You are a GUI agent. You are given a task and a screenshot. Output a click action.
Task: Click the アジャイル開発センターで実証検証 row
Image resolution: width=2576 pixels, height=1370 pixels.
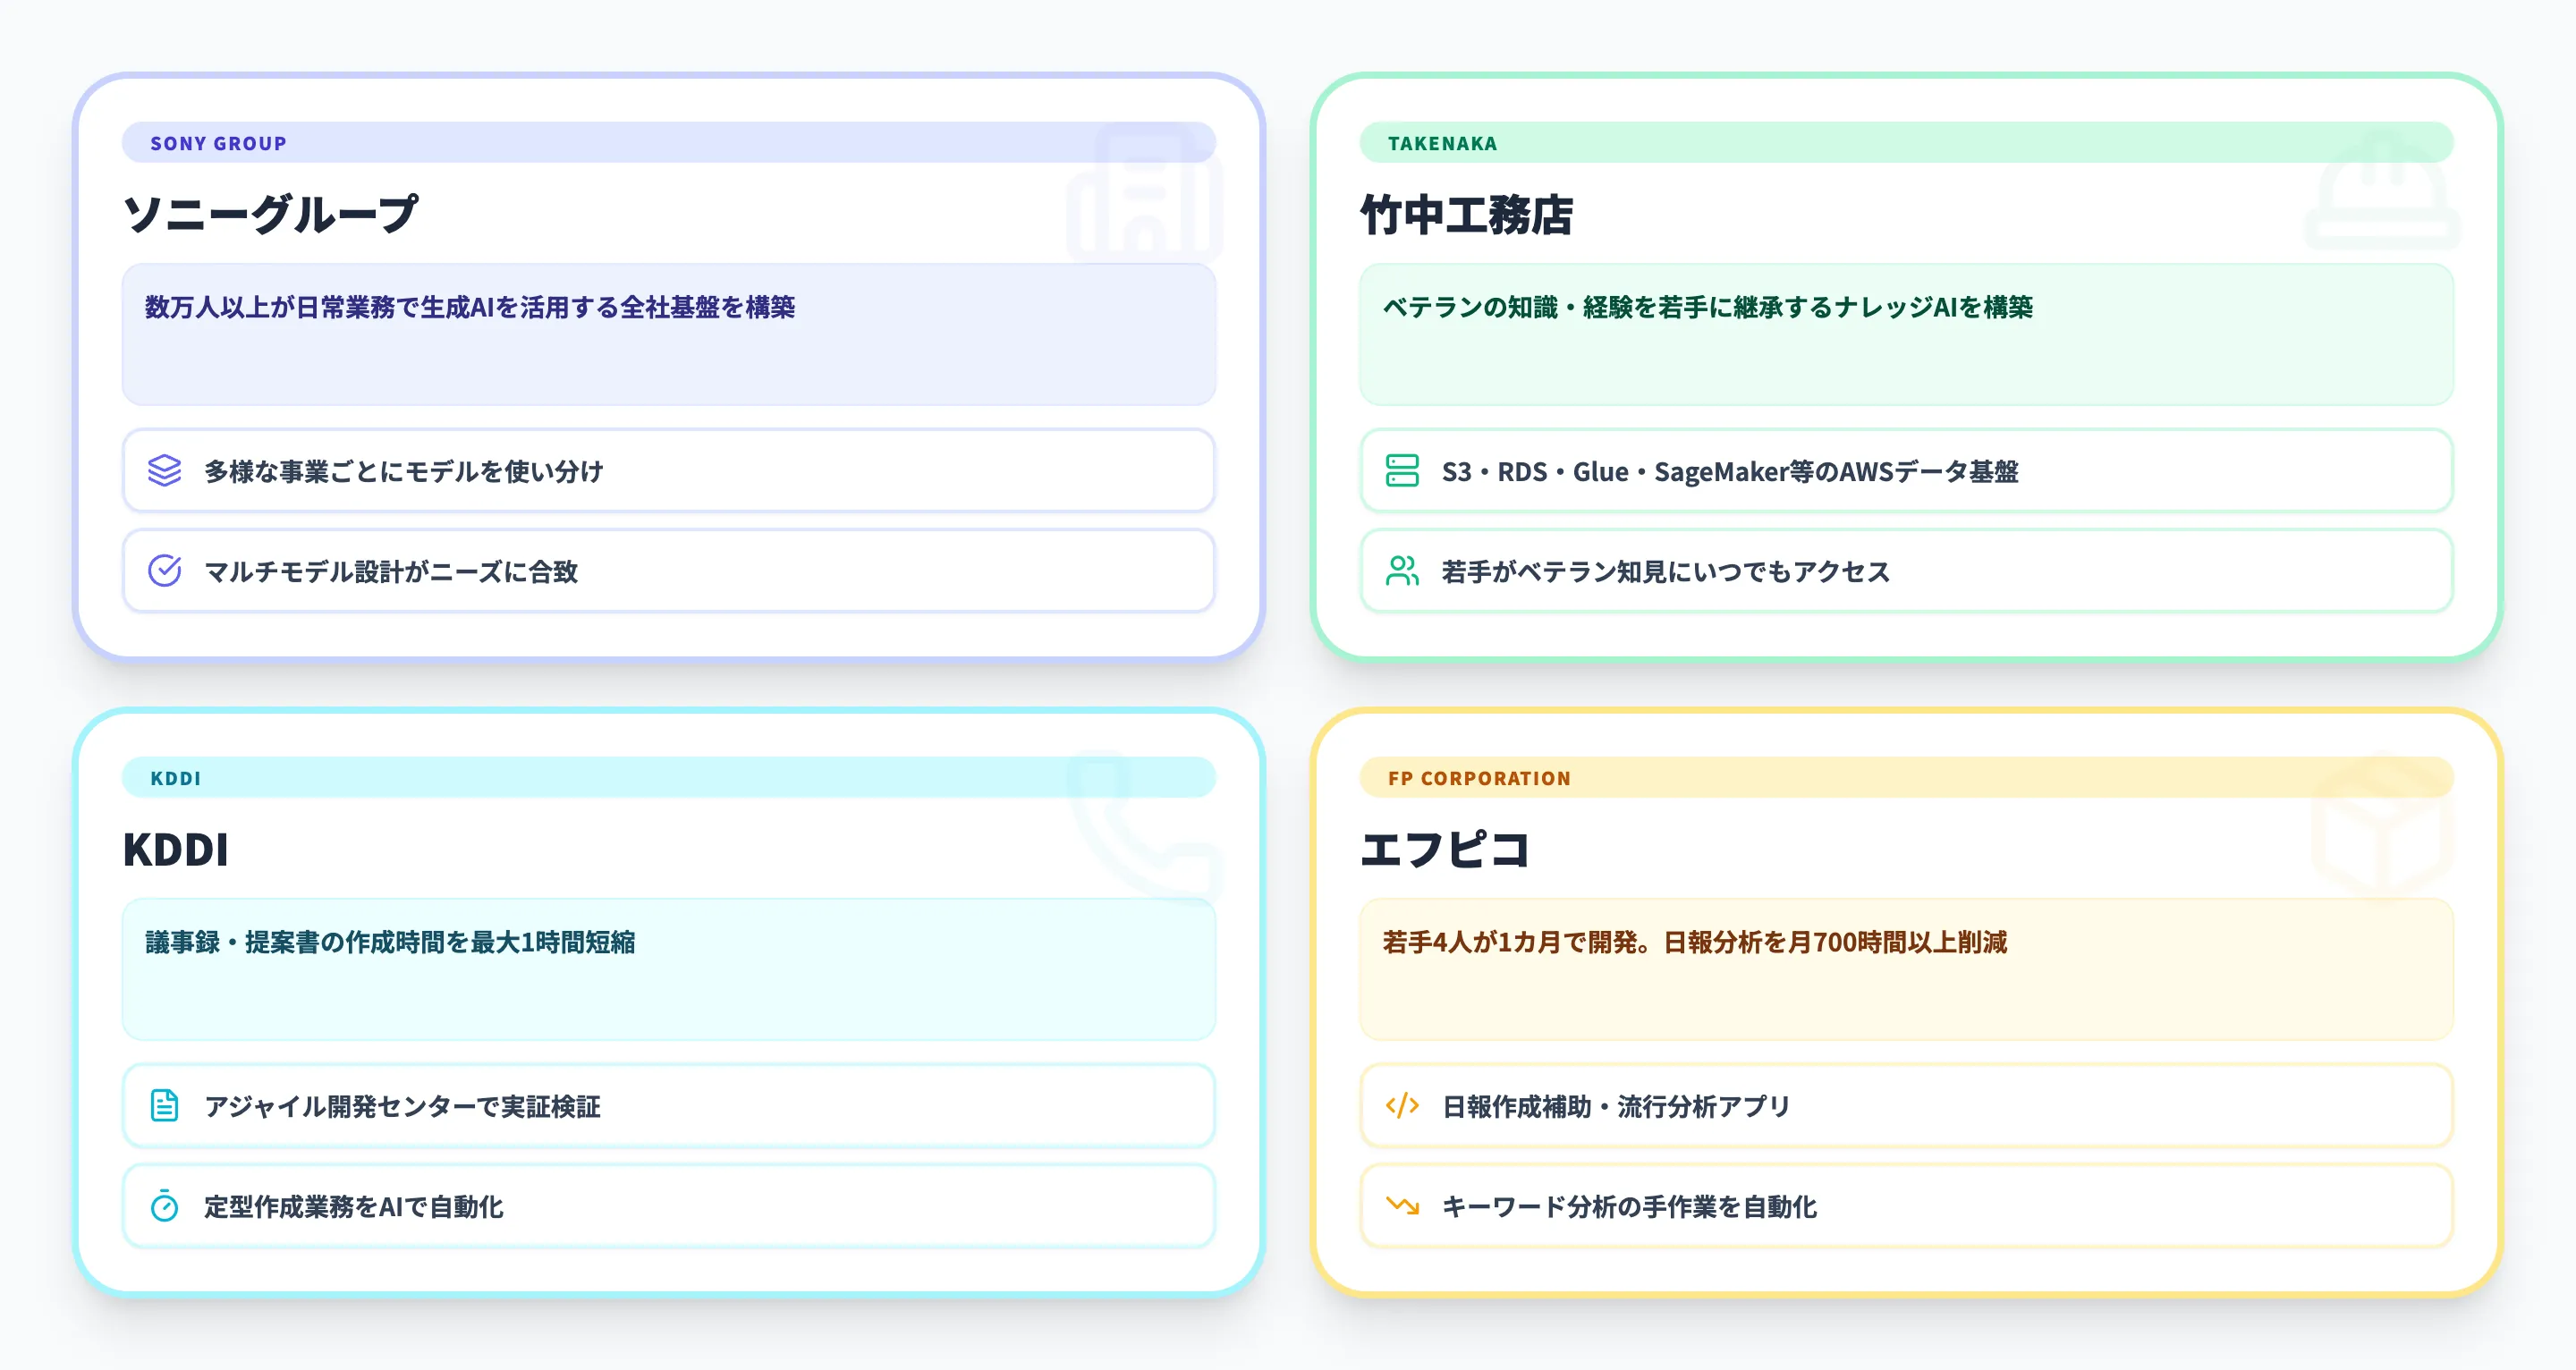[x=668, y=1105]
